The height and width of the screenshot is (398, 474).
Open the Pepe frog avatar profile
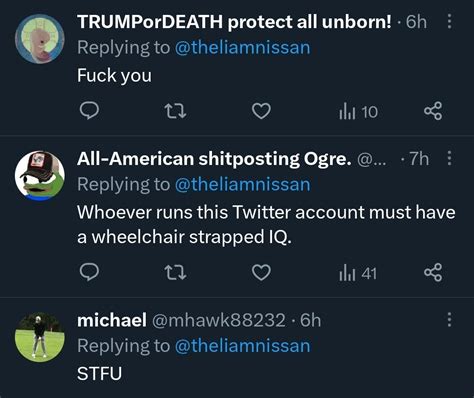tap(40, 175)
